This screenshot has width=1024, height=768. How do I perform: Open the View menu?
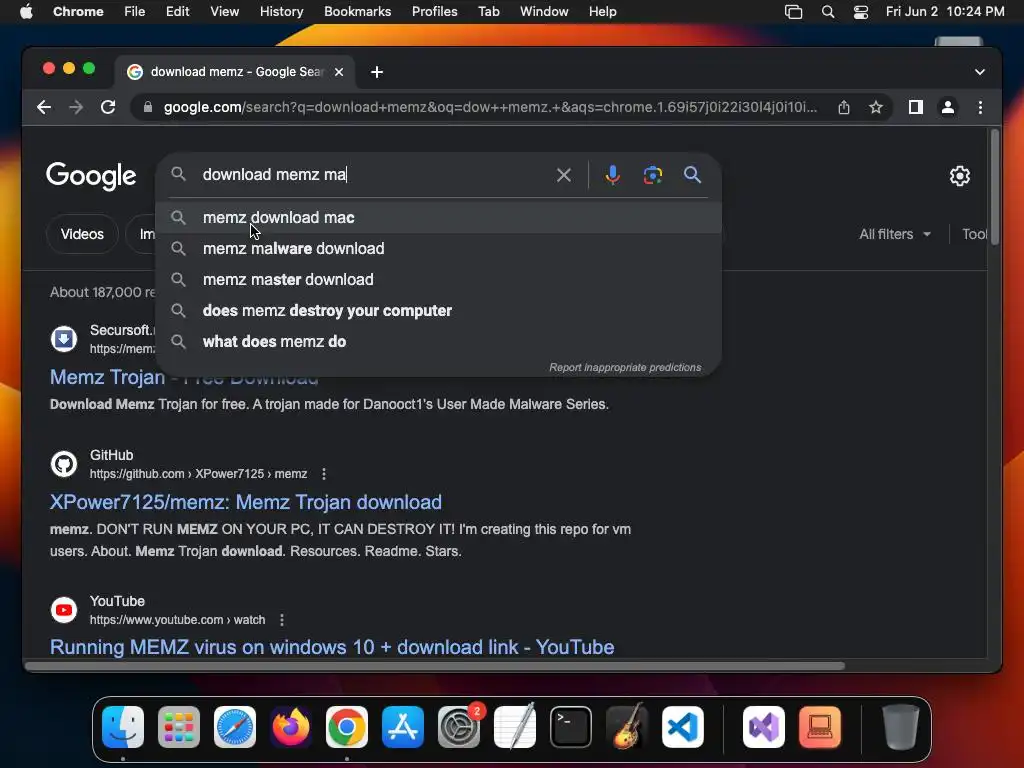coord(225,12)
